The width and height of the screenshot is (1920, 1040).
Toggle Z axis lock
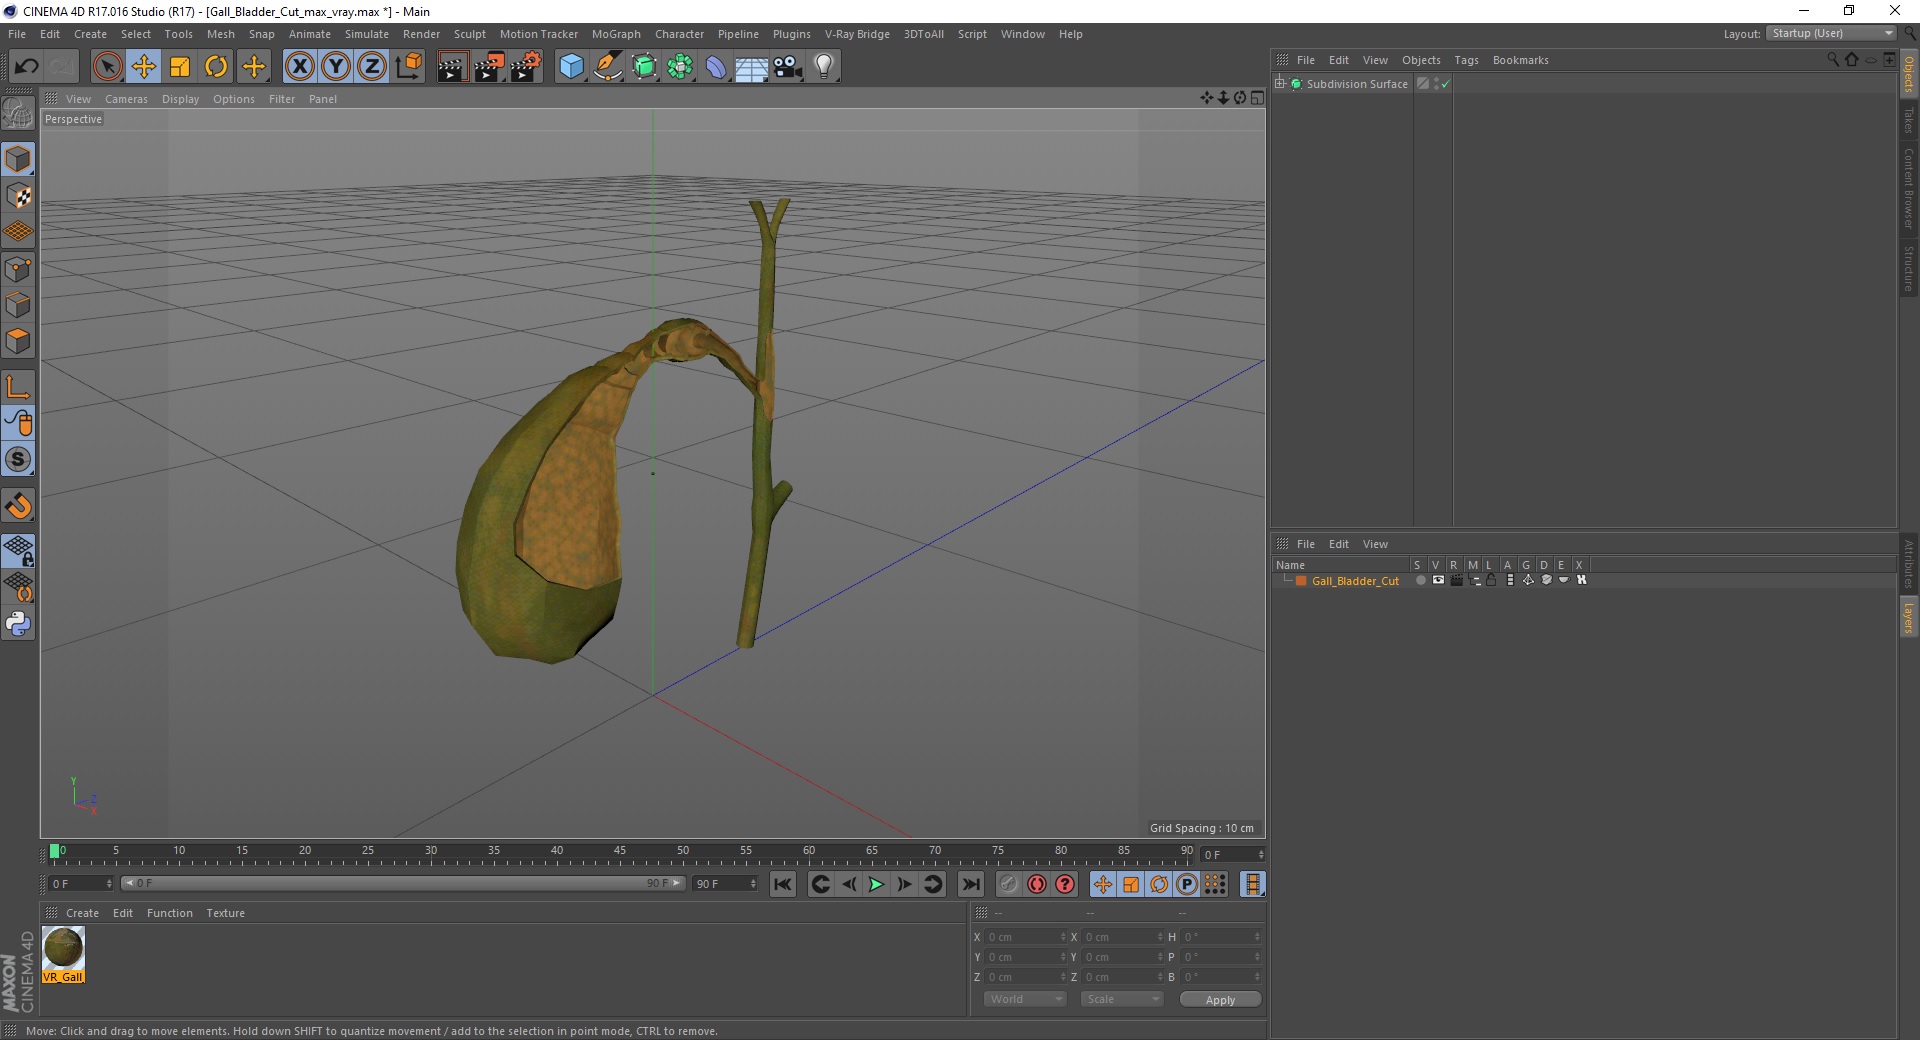(x=372, y=67)
